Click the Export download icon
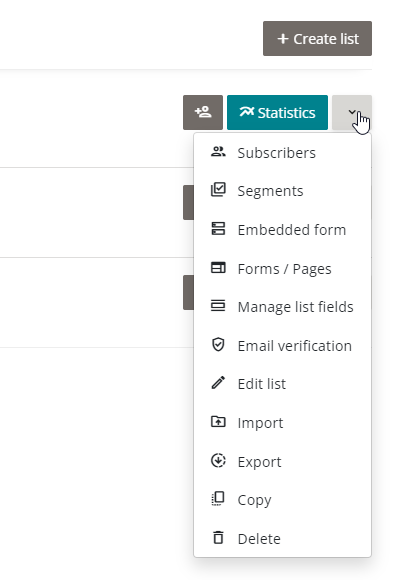Viewport: 398px width, 580px height. pyautogui.click(x=218, y=461)
